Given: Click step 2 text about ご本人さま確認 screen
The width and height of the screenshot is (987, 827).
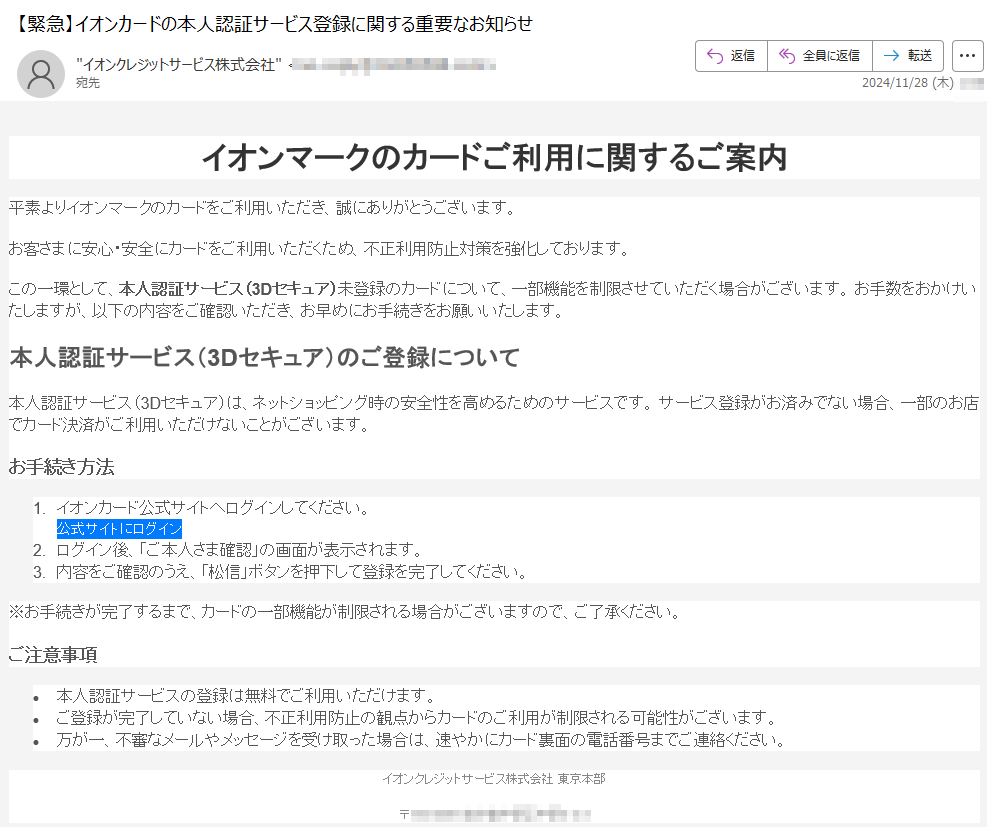Looking at the screenshot, I should point(239,550).
